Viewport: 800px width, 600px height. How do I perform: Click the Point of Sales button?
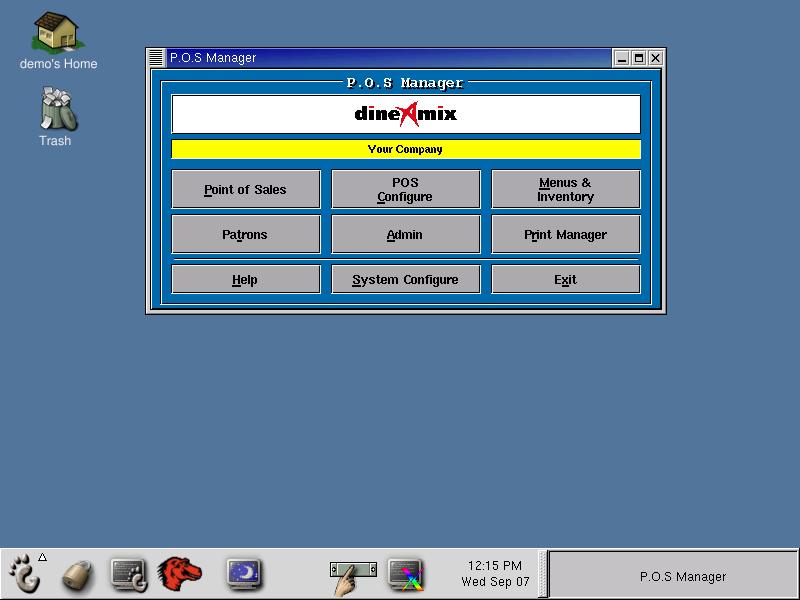pyautogui.click(x=246, y=189)
